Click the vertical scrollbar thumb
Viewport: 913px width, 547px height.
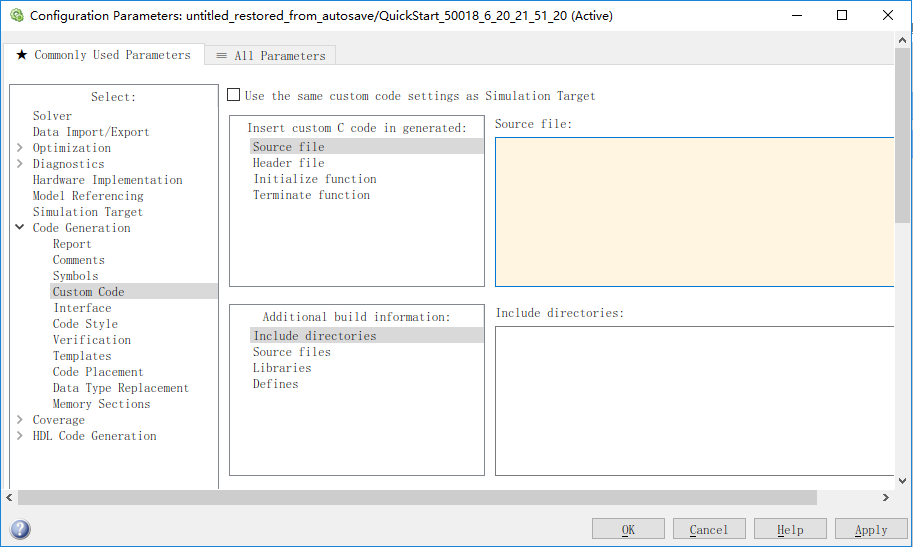pyautogui.click(x=903, y=135)
